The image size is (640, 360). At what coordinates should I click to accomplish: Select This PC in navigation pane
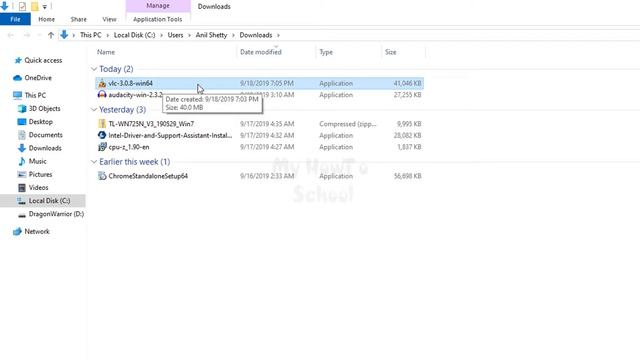coord(35,95)
